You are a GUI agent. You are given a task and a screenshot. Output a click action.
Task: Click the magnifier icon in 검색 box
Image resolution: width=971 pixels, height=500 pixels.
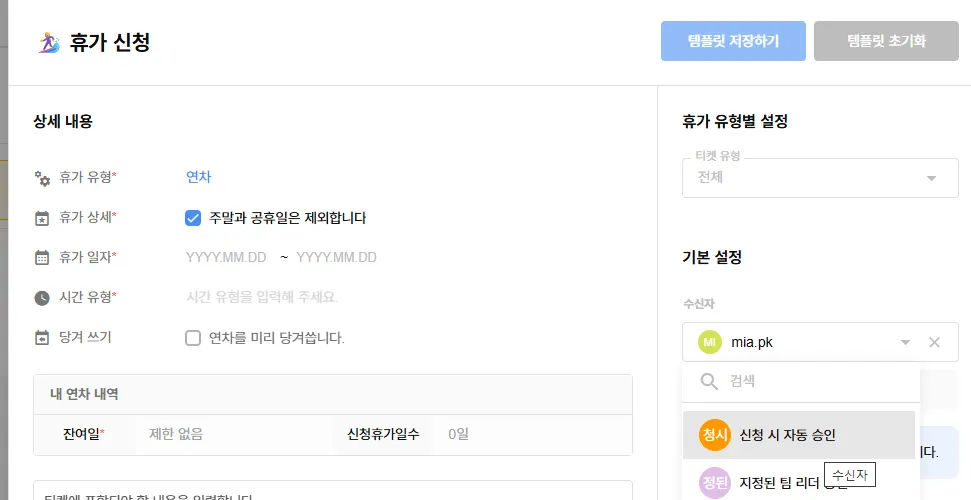click(709, 380)
